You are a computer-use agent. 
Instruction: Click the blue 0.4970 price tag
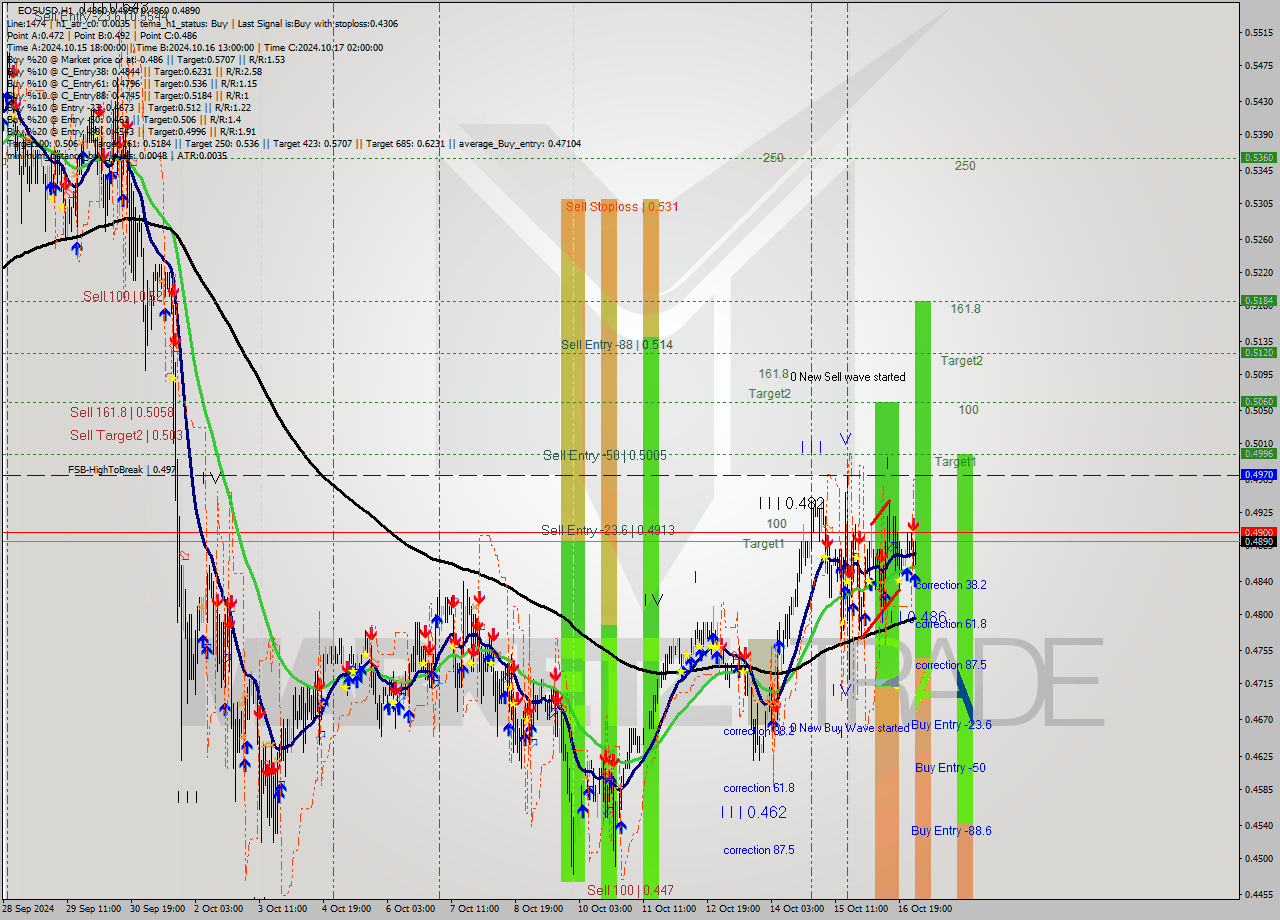coord(1257,475)
